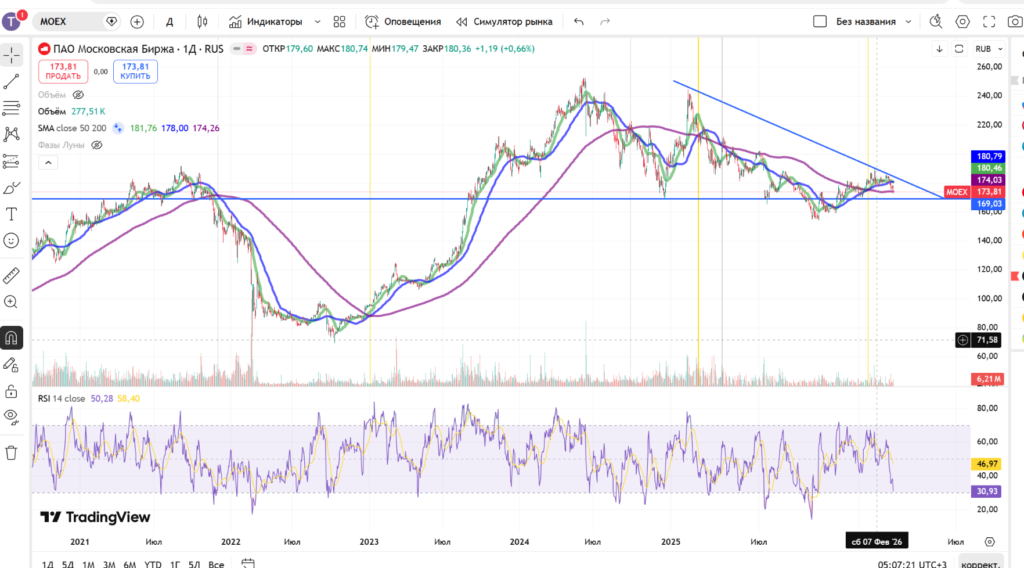The height and width of the screenshot is (568, 1024).
Task: Open quick search lightning icon
Action: (x=936, y=22)
